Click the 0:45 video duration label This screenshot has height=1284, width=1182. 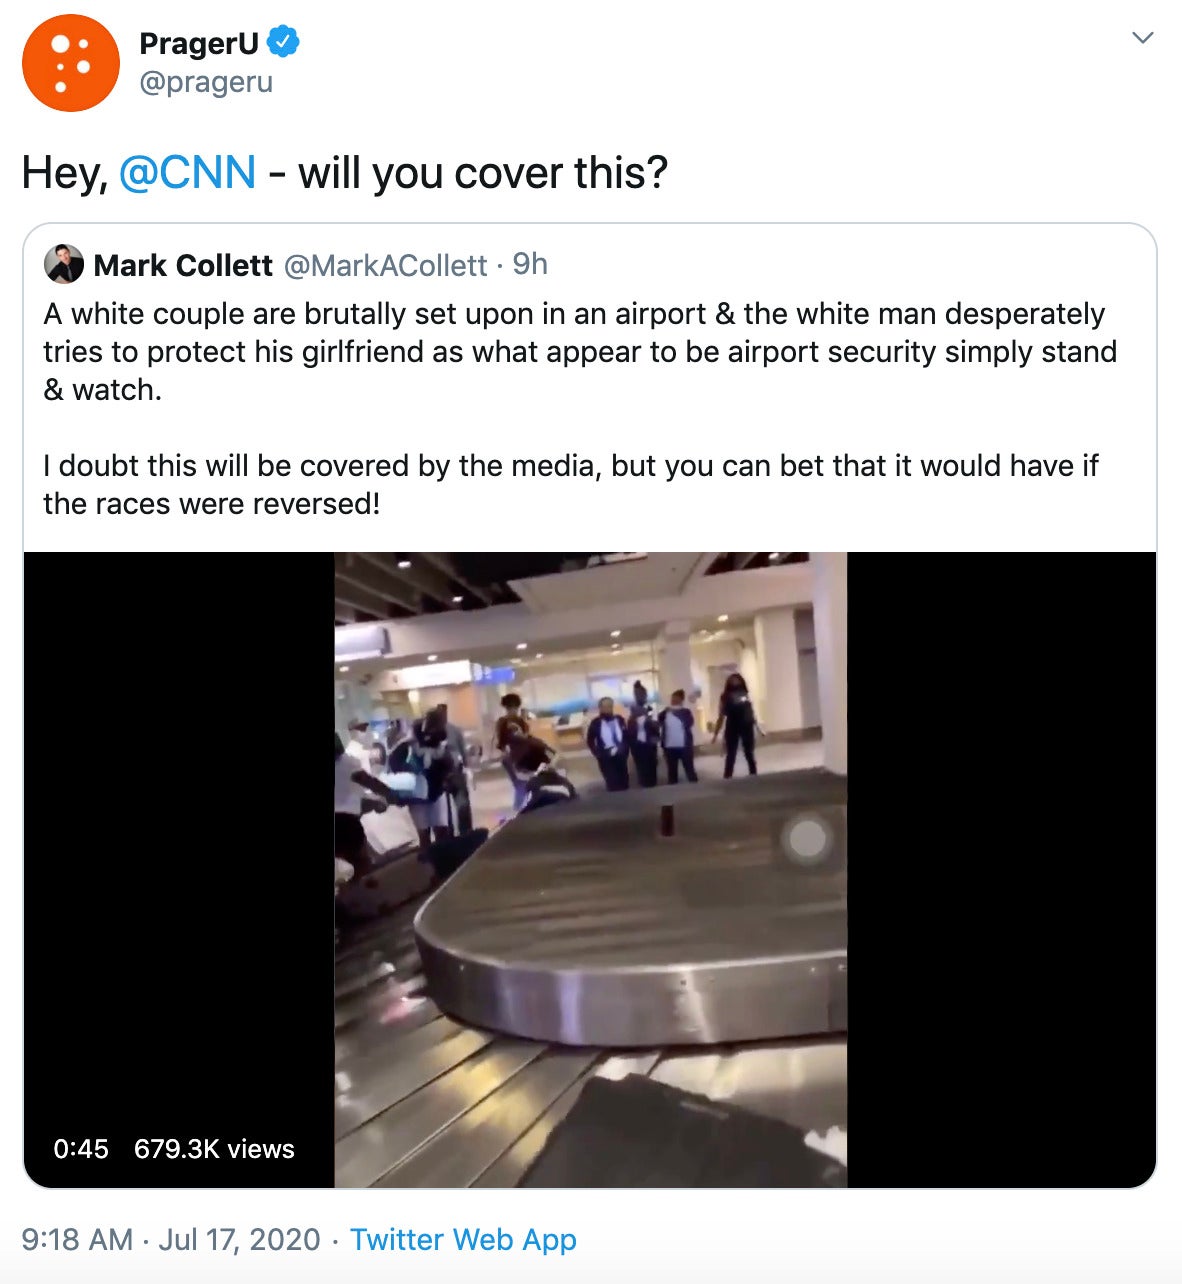tap(81, 1148)
